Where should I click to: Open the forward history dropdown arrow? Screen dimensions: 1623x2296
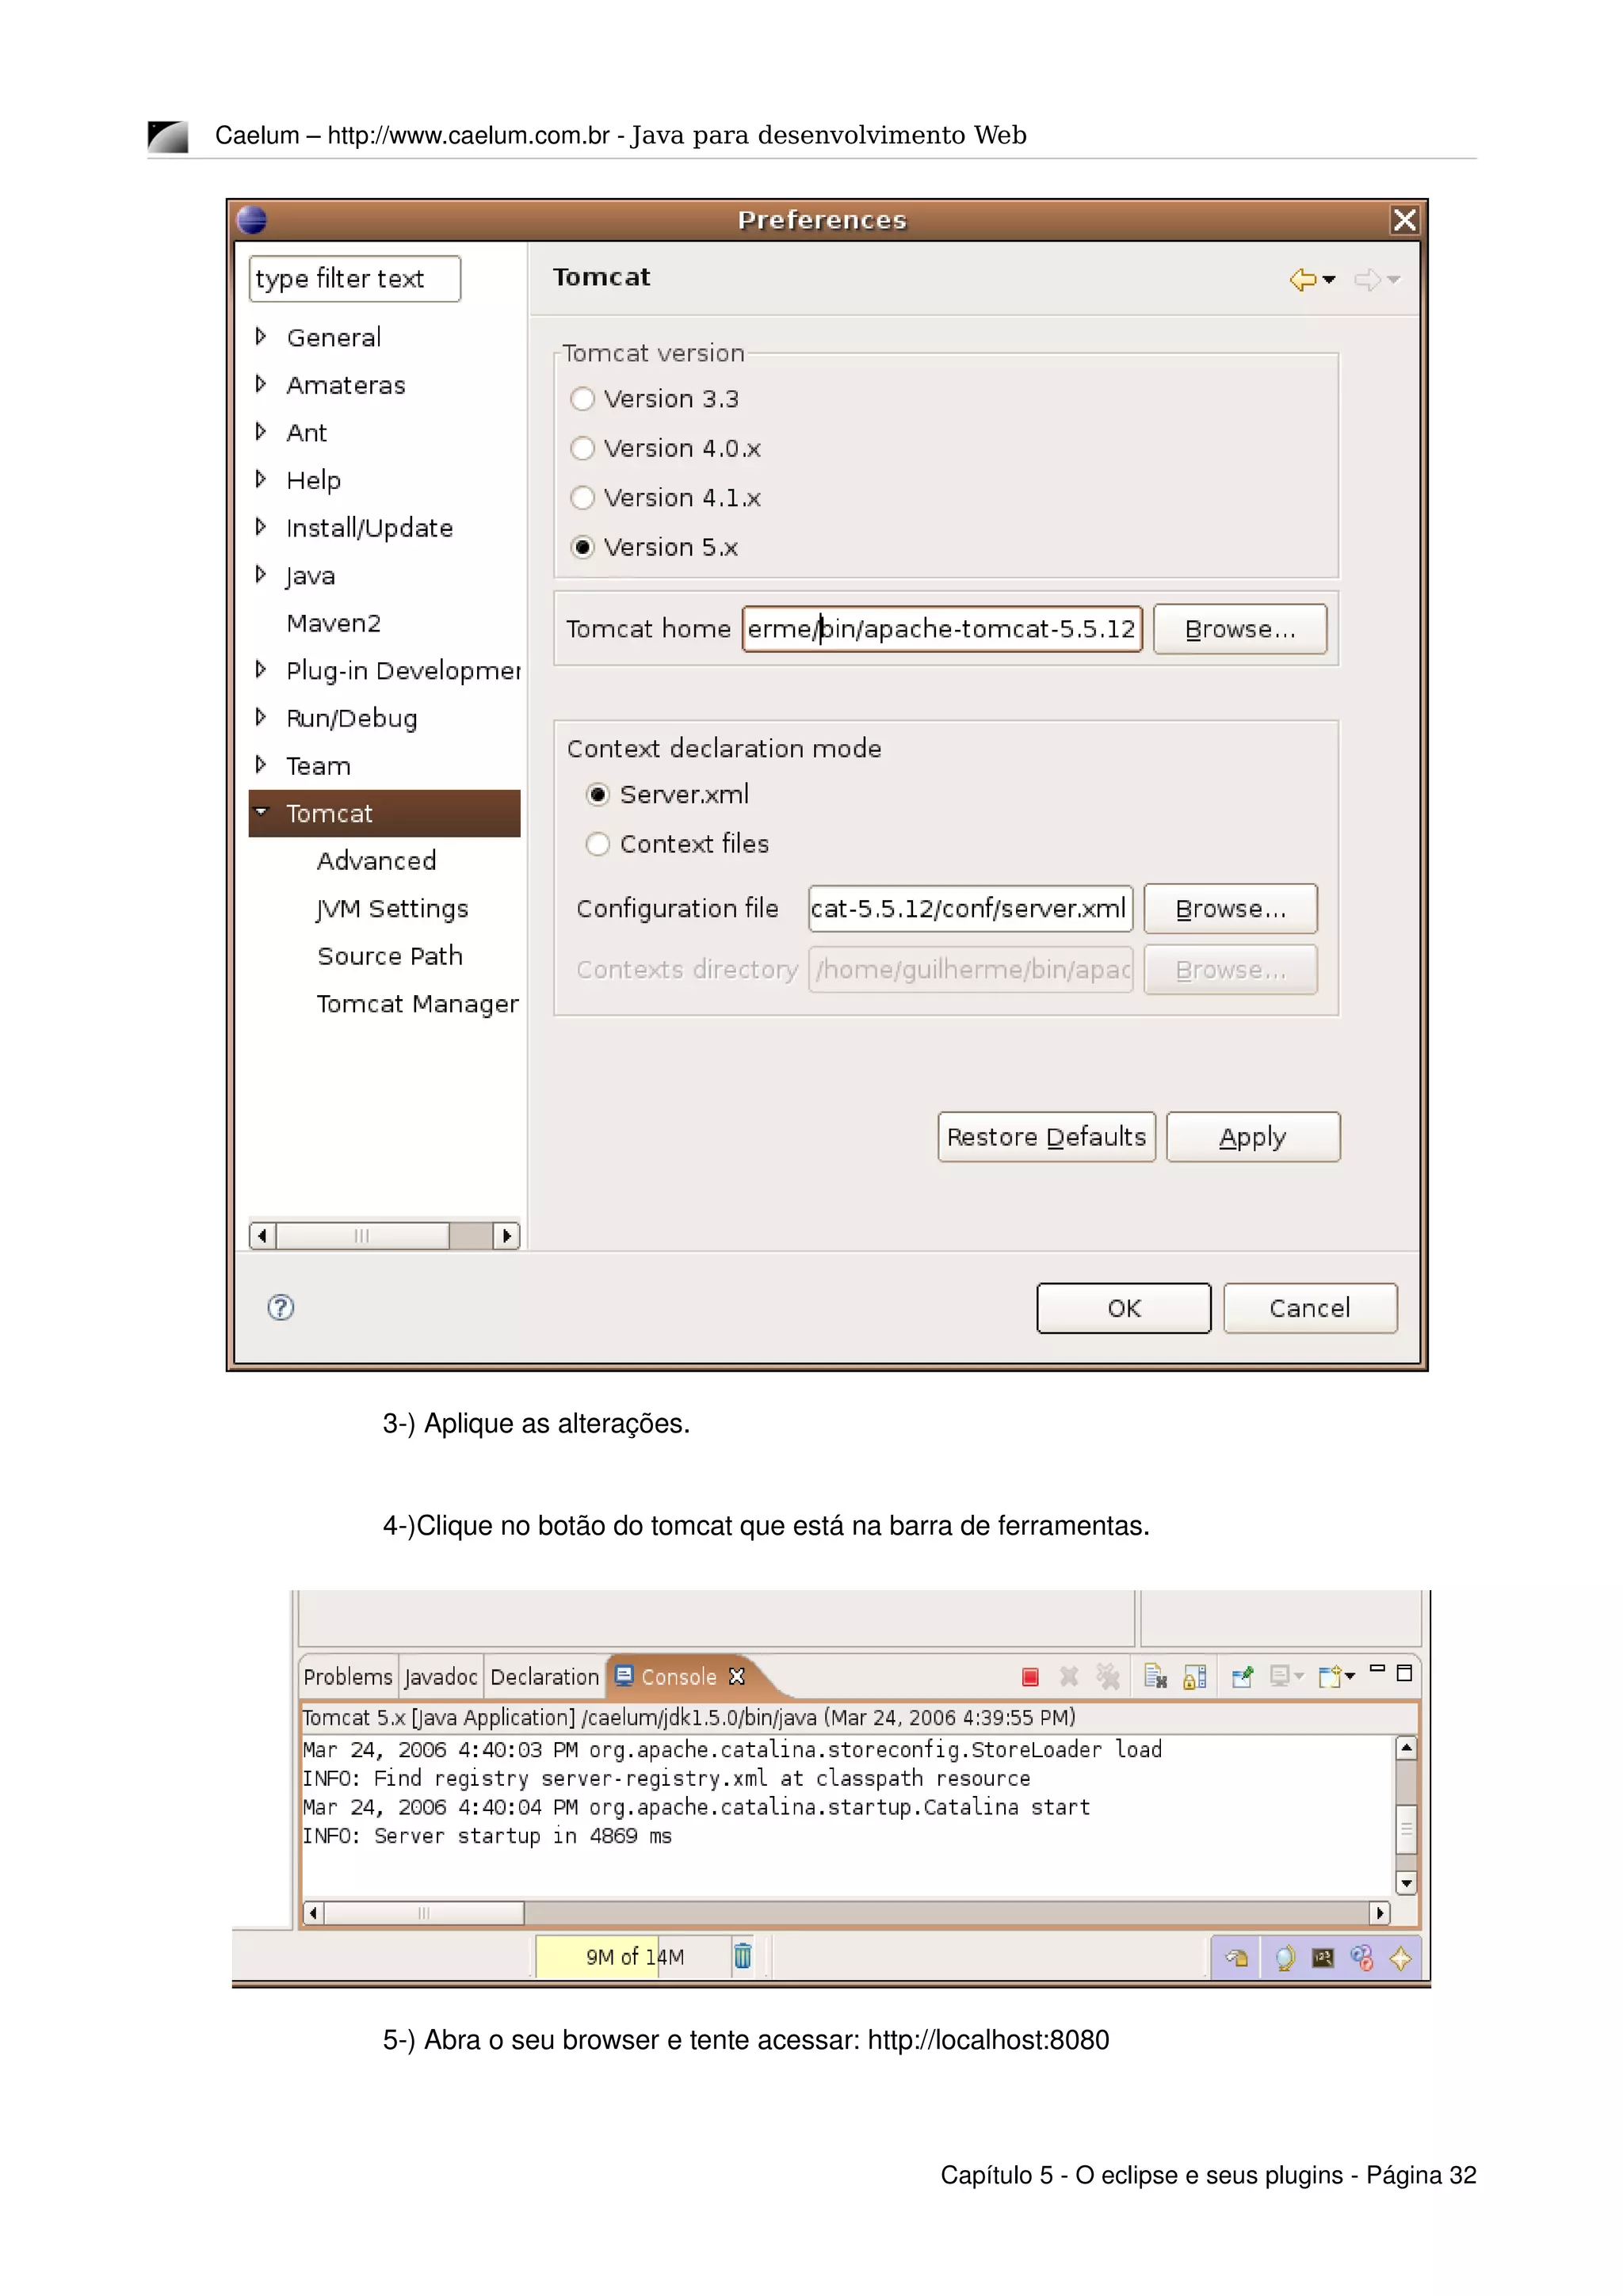click(x=1394, y=280)
